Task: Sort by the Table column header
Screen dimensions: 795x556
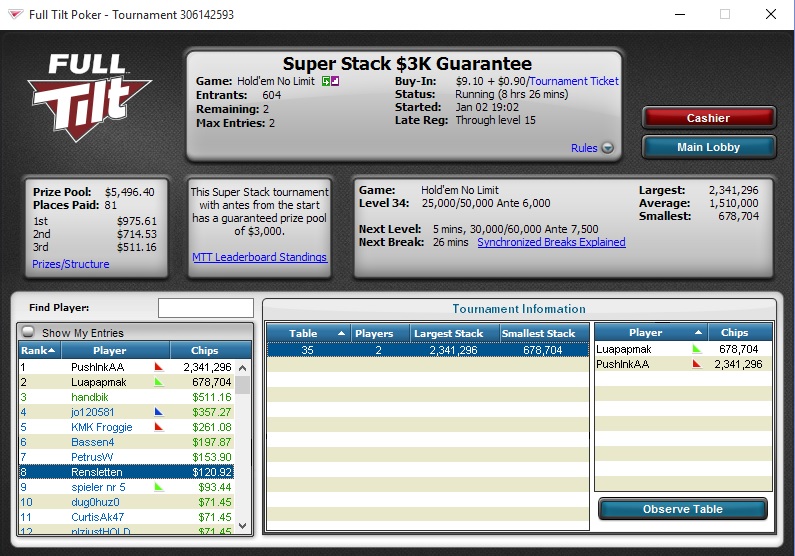Action: pos(308,333)
